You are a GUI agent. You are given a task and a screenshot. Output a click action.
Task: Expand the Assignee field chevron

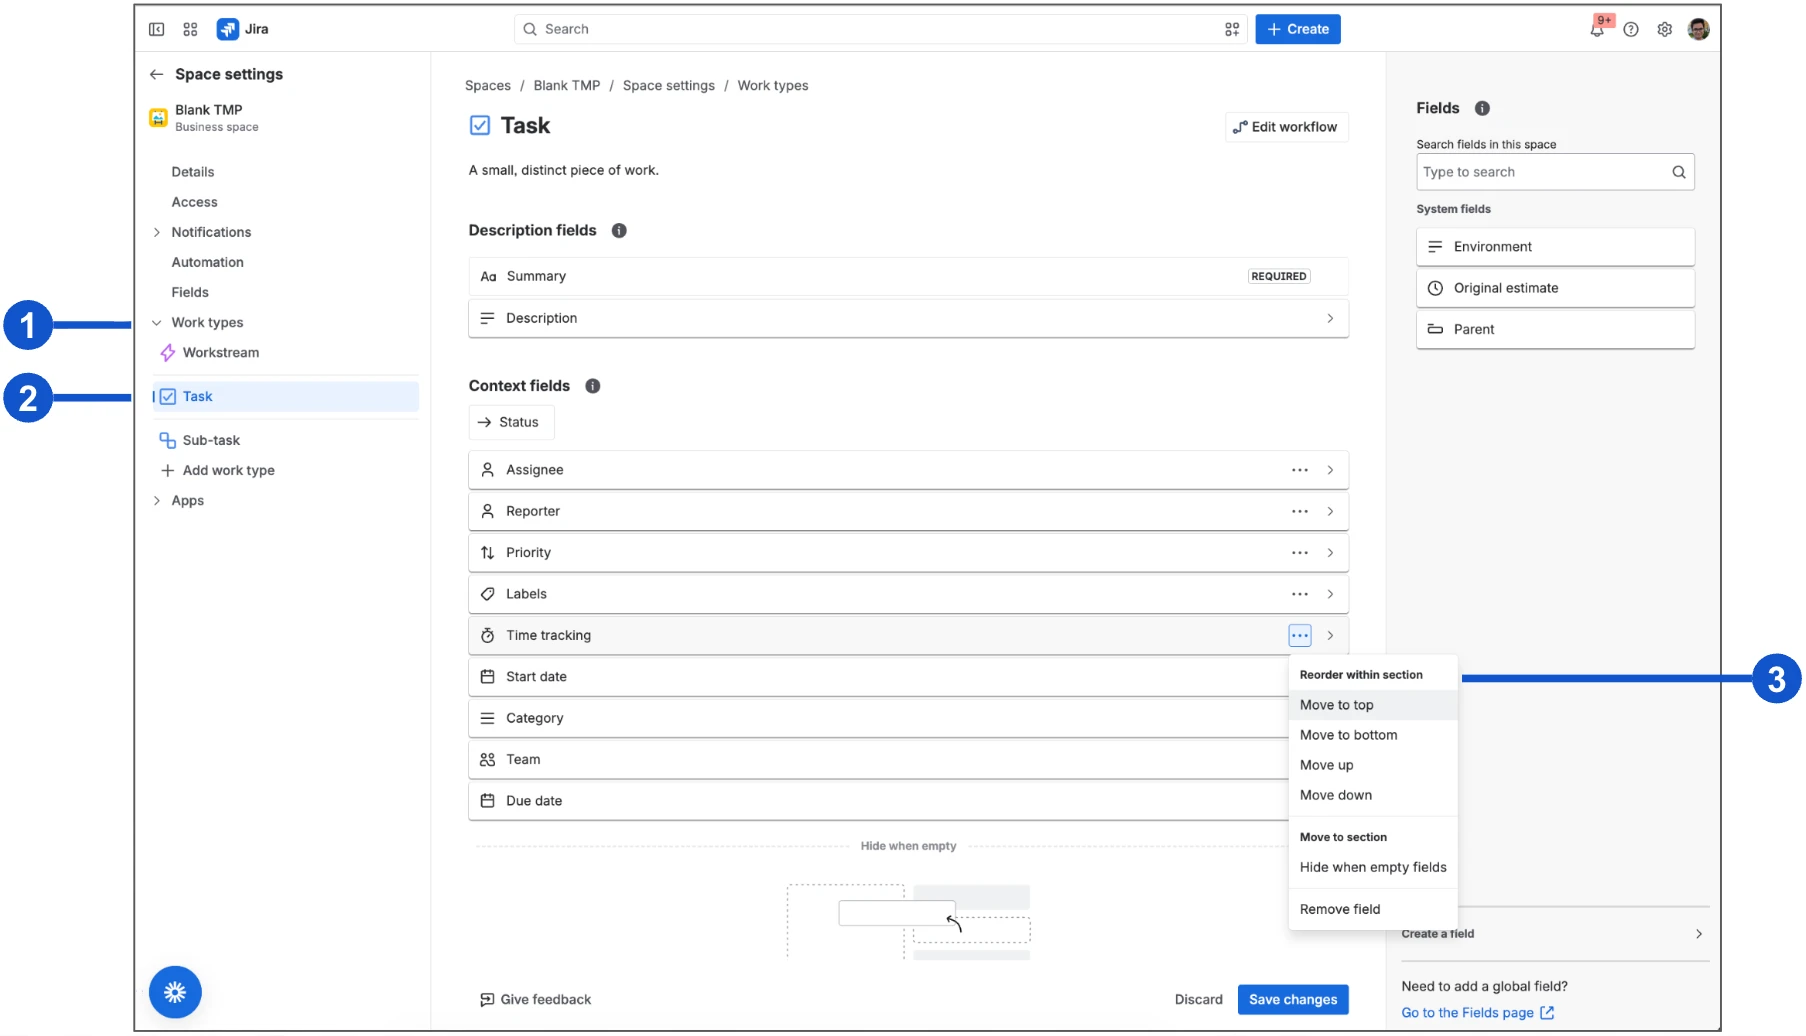[1330, 470]
